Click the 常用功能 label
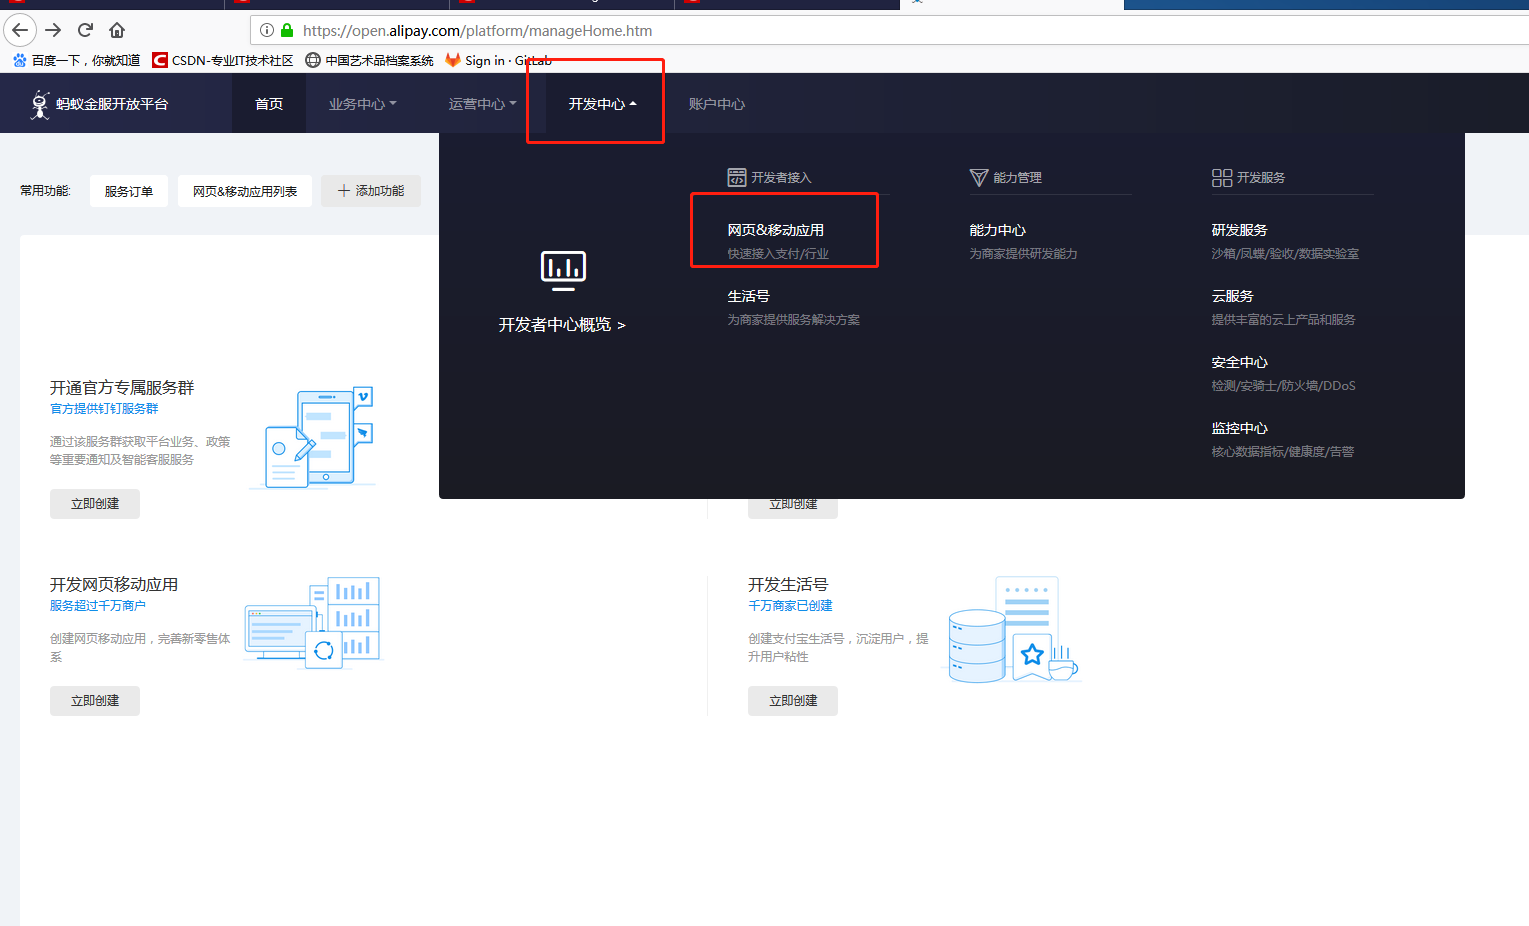 [45, 191]
